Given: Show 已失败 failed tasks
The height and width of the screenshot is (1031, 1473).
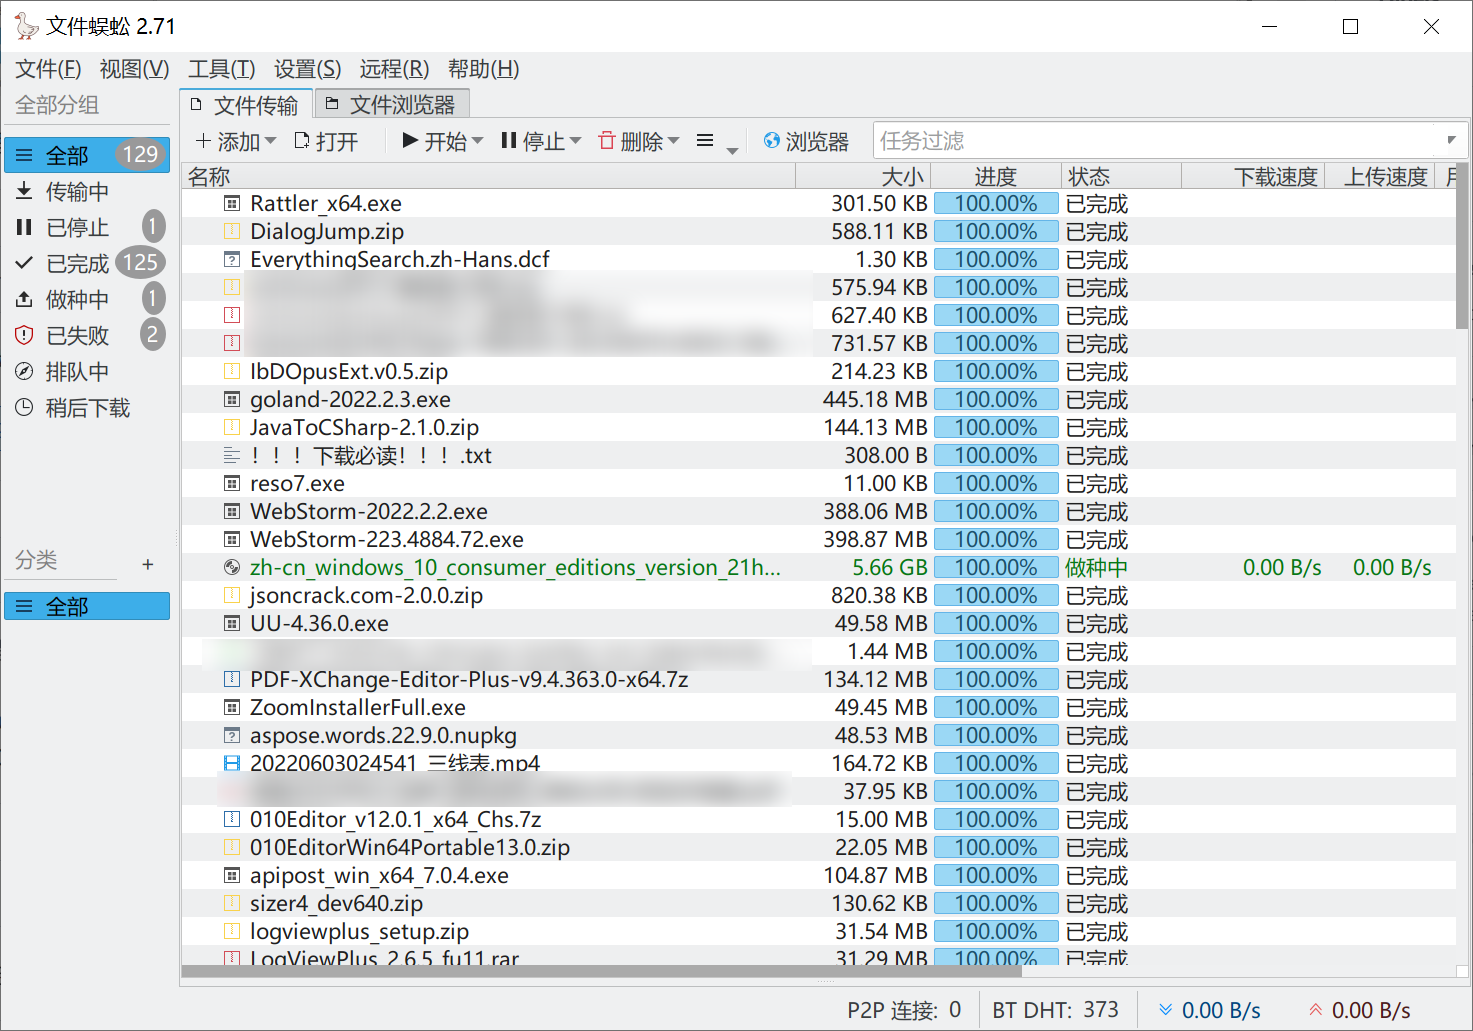Looking at the screenshot, I should [87, 335].
